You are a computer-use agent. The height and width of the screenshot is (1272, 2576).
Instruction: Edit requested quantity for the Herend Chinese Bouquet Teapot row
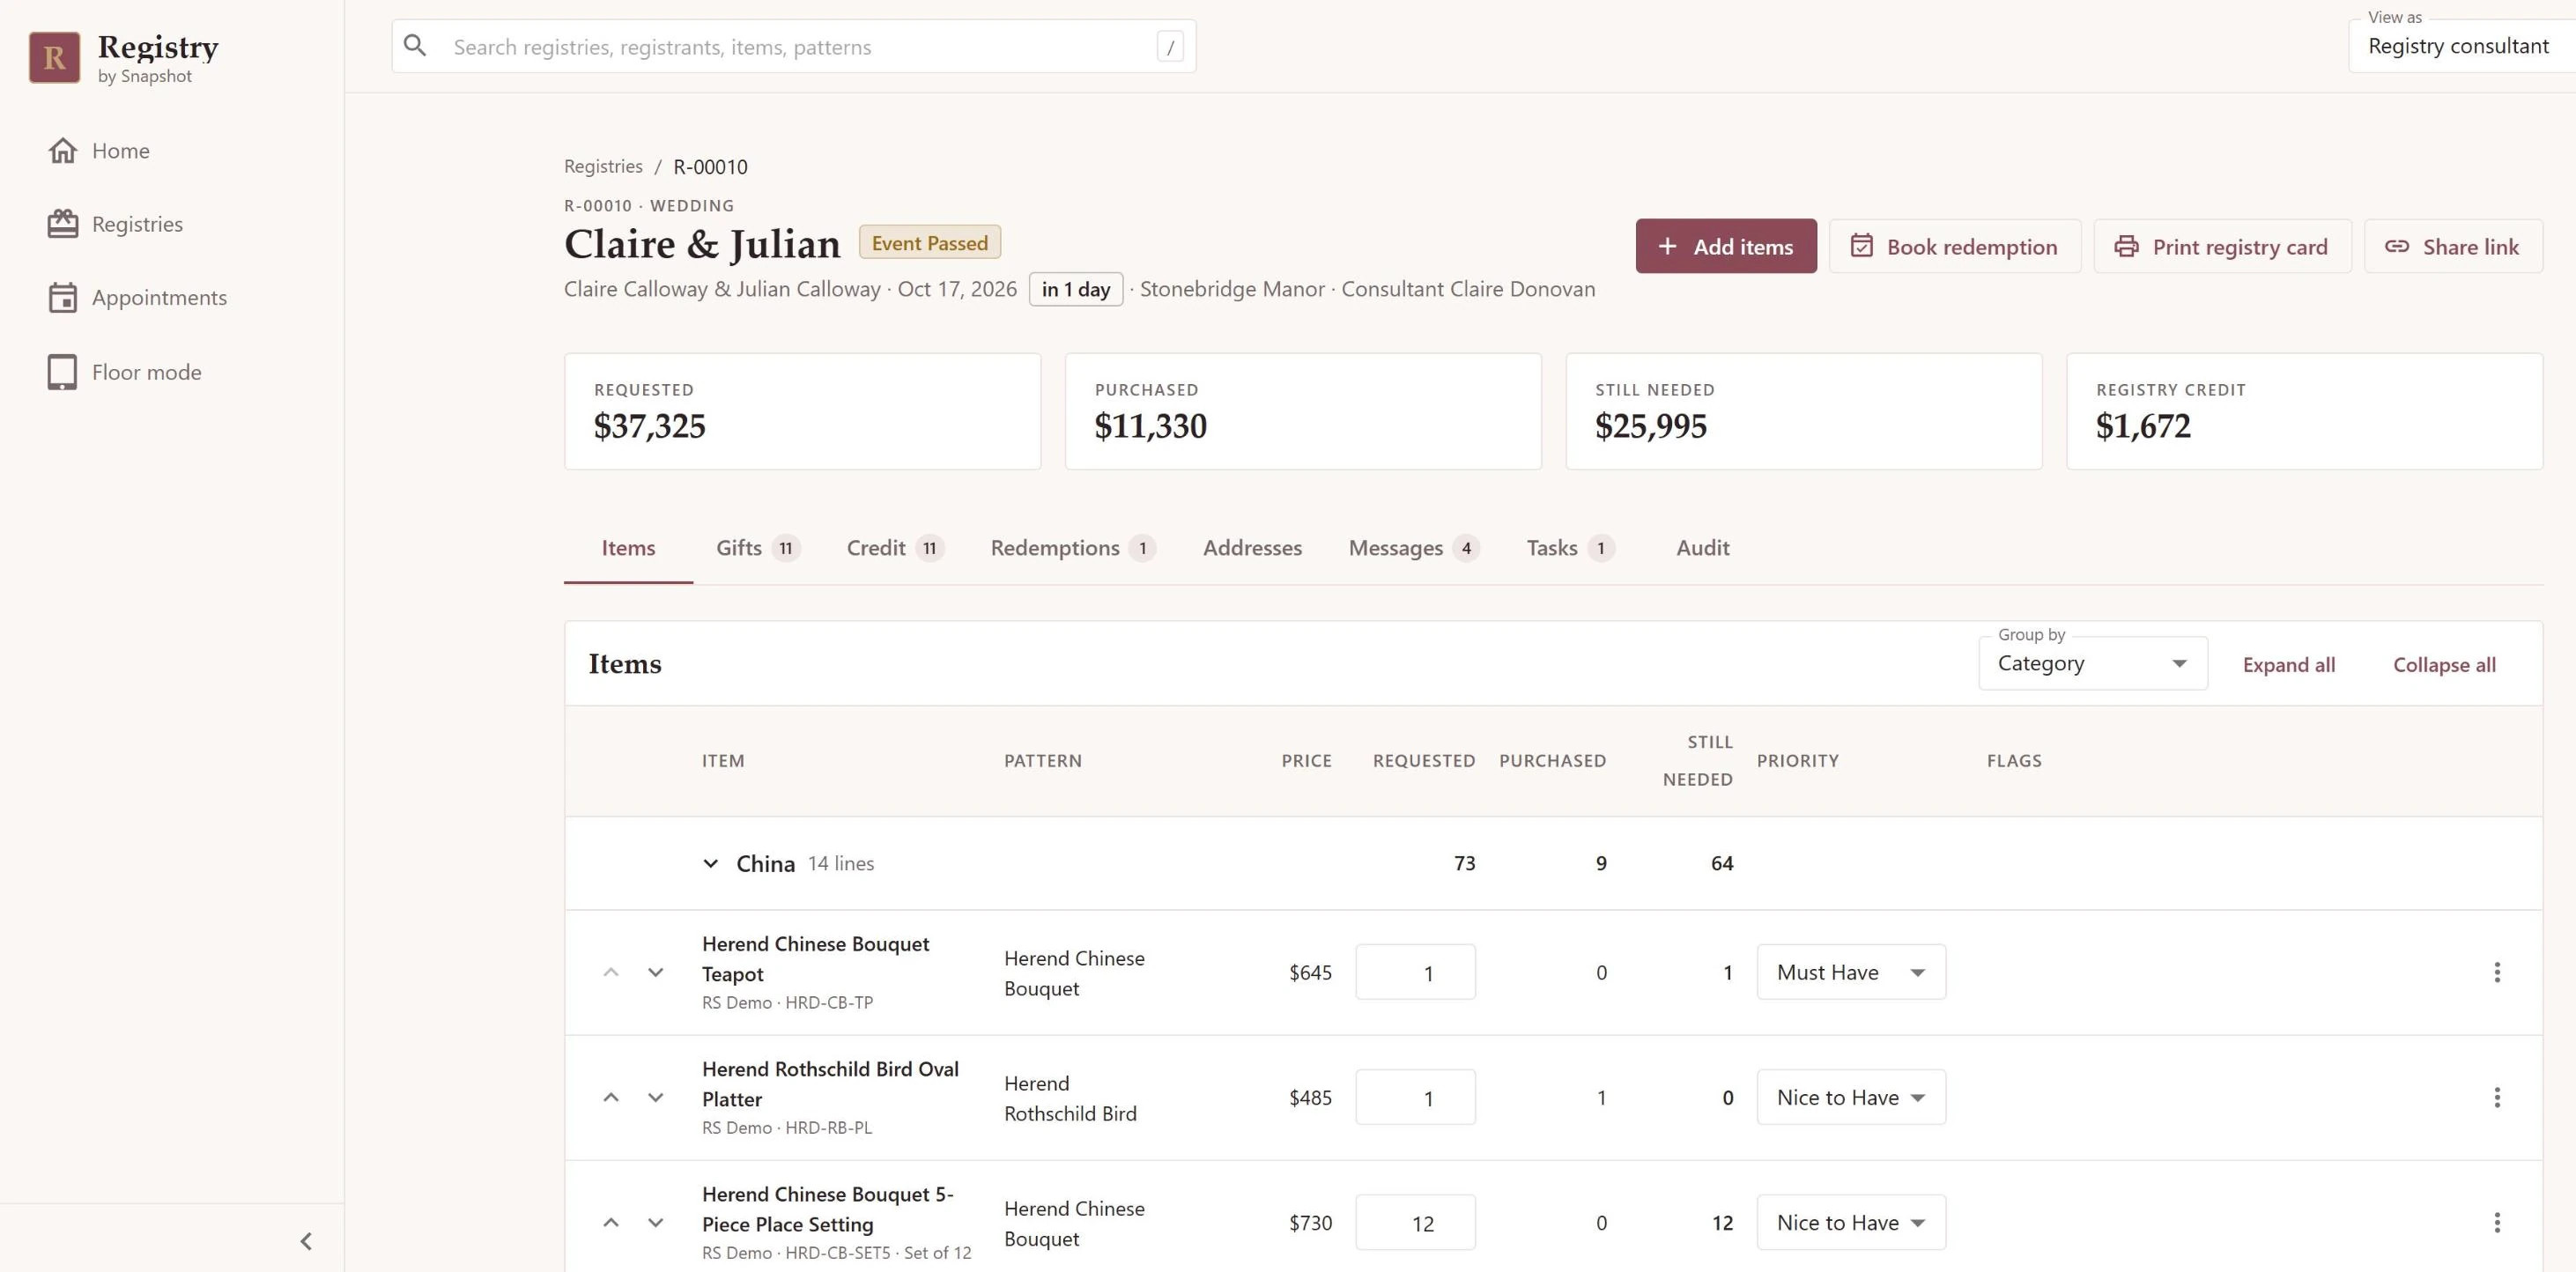[x=1415, y=972]
